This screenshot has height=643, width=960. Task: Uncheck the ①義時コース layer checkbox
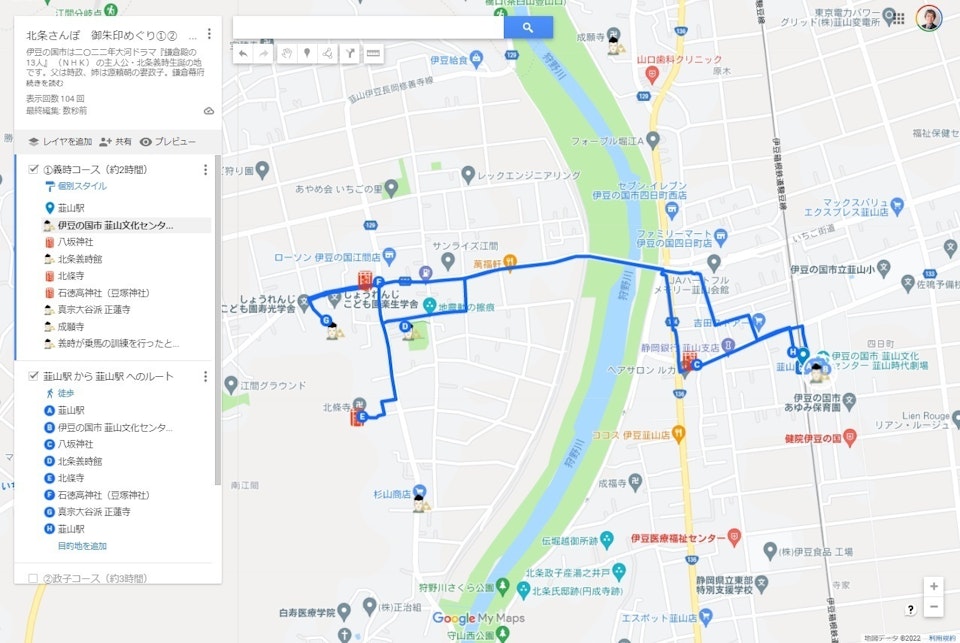pyautogui.click(x=33, y=169)
